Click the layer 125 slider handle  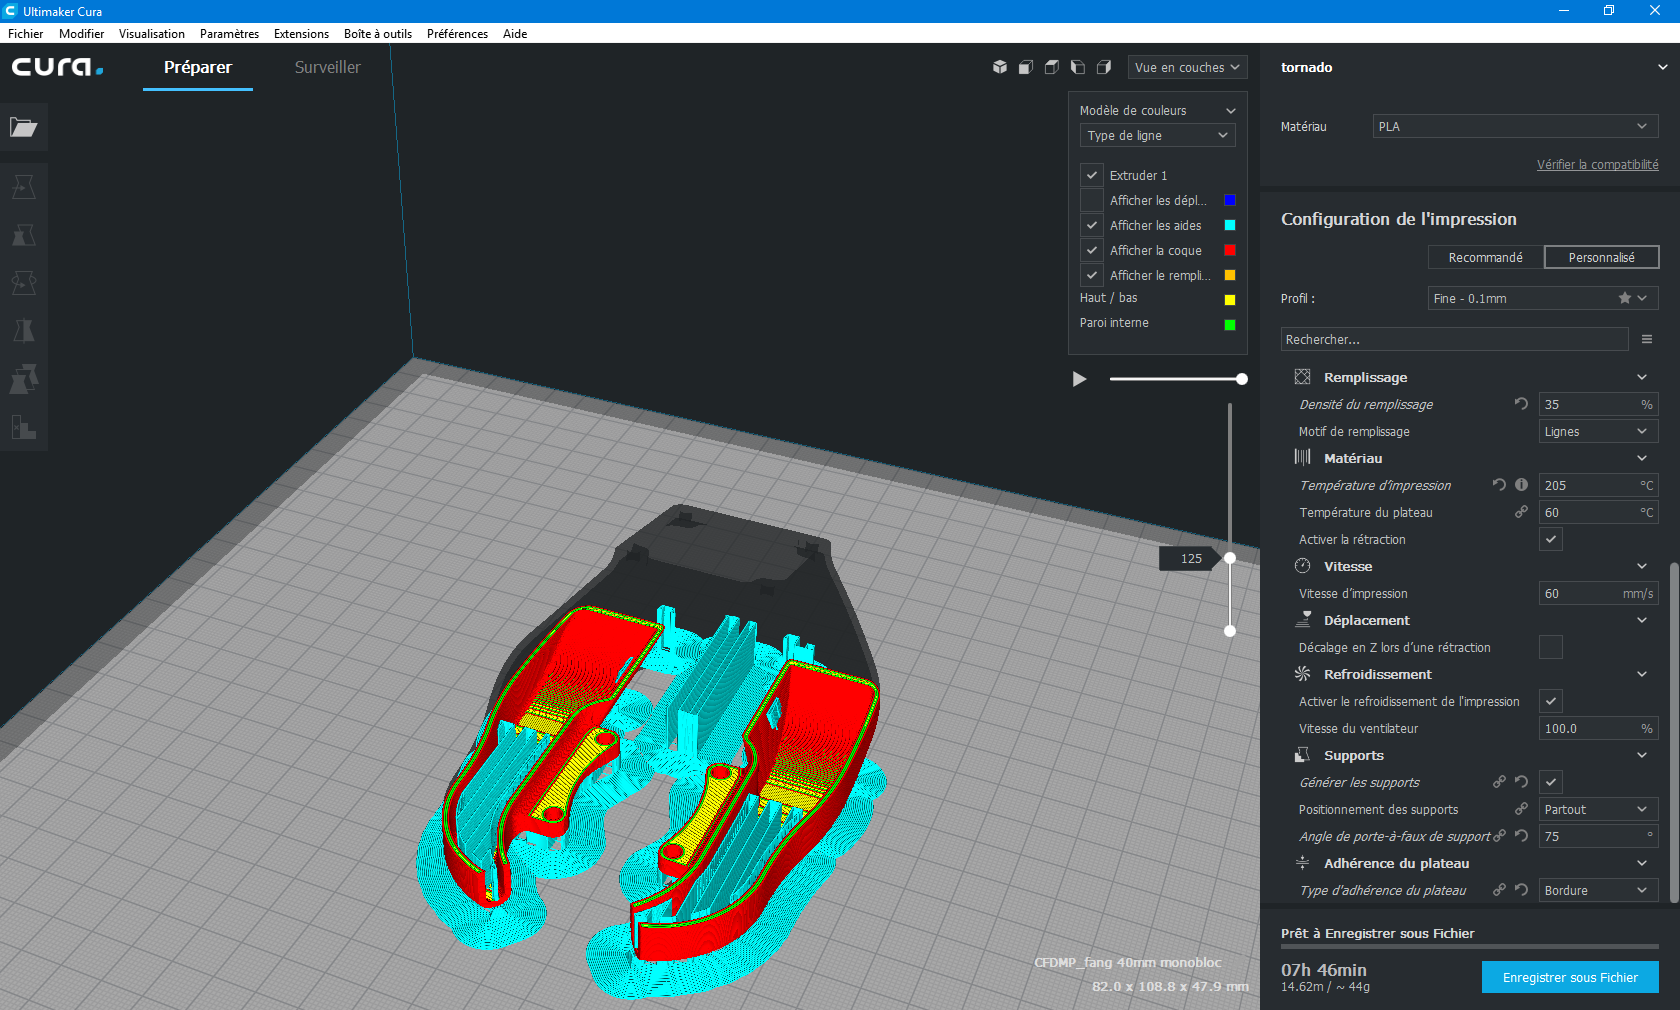[1230, 558]
